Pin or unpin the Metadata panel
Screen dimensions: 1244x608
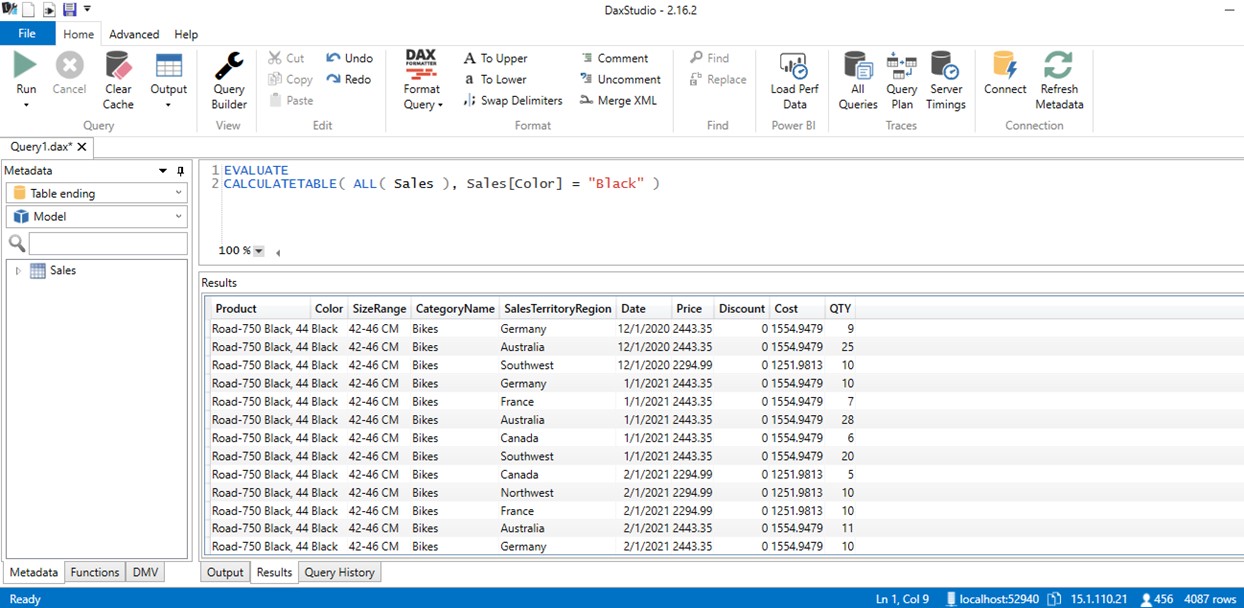(180, 171)
